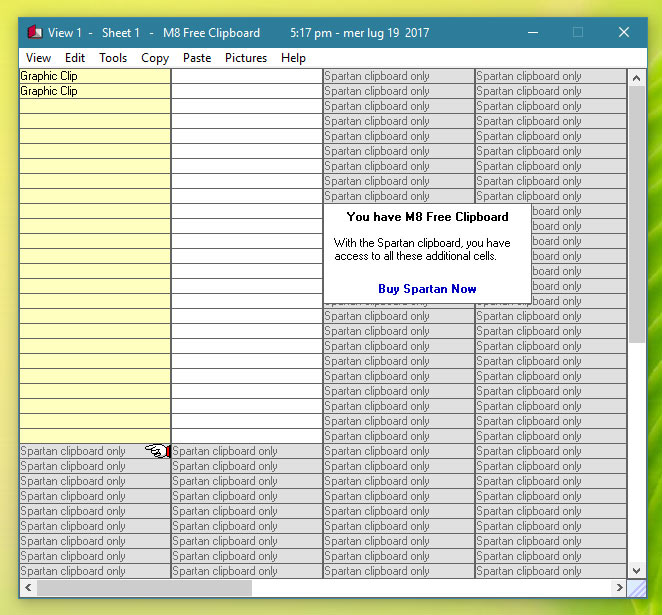The width and height of the screenshot is (662, 615).
Task: Select the first Graphic Clip cell
Action: (95, 76)
